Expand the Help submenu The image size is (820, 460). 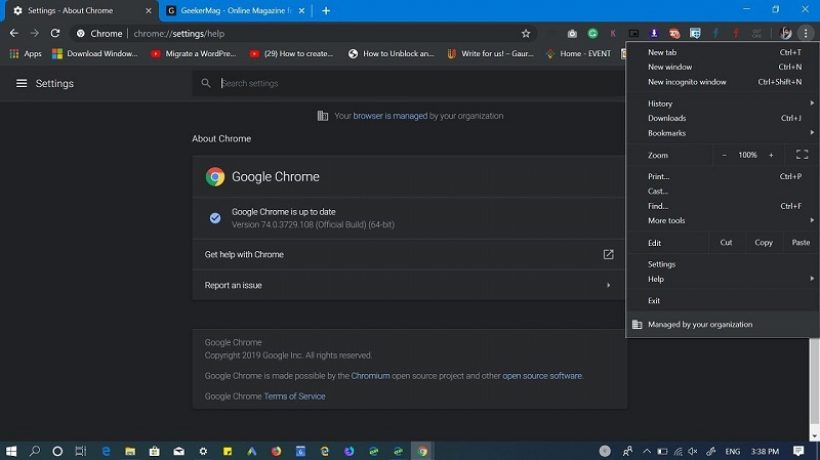point(724,279)
